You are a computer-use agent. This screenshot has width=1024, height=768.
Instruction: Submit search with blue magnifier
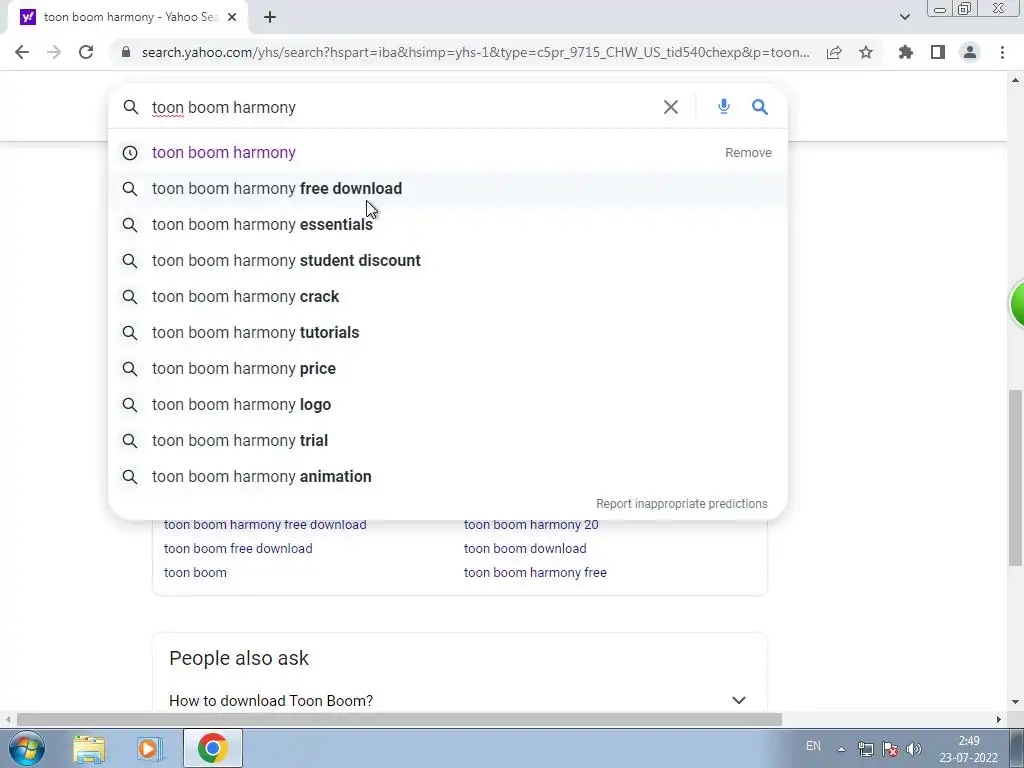pos(760,106)
